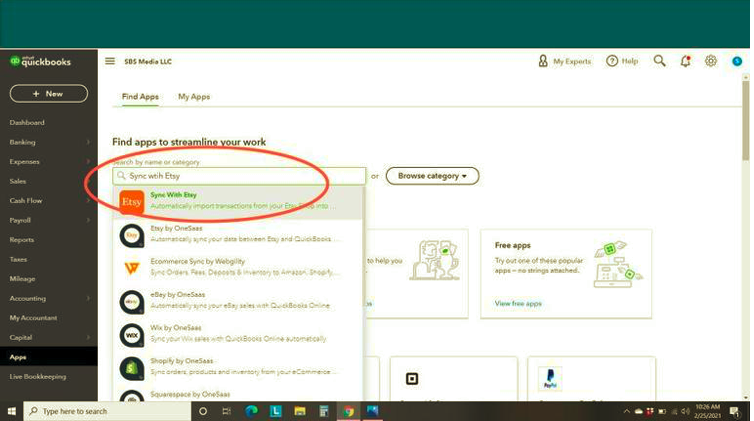Click the taskbar clock and date

click(x=707, y=411)
